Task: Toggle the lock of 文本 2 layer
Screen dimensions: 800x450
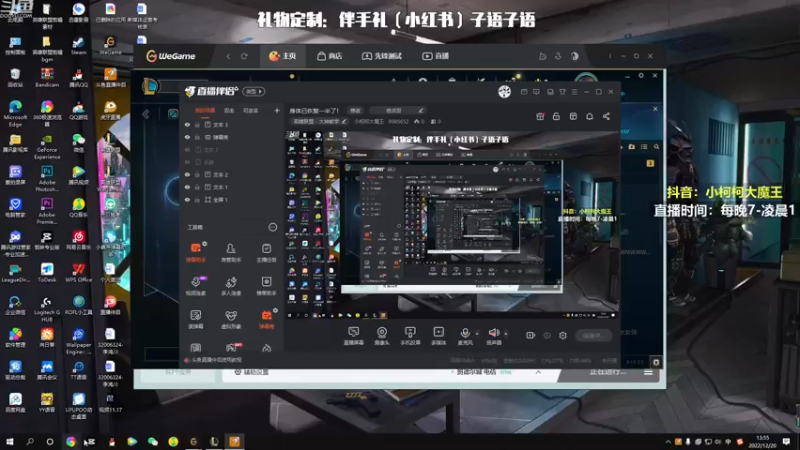Action: coord(197,174)
